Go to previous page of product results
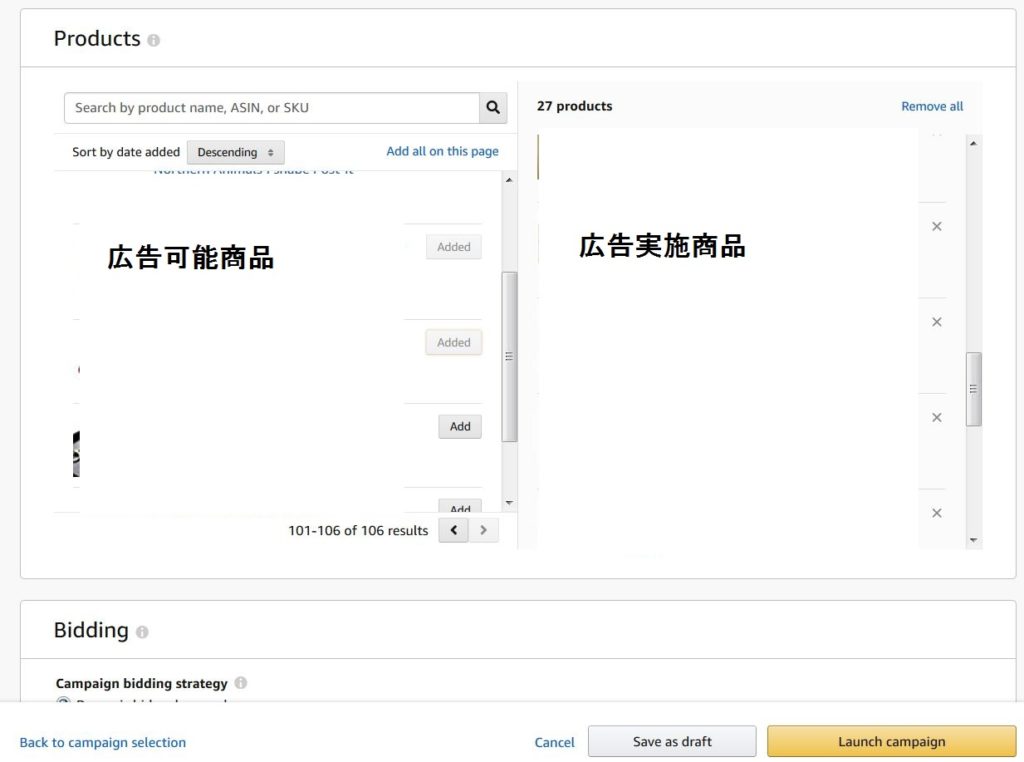Image resolution: width=1024 pixels, height=762 pixels. point(453,530)
